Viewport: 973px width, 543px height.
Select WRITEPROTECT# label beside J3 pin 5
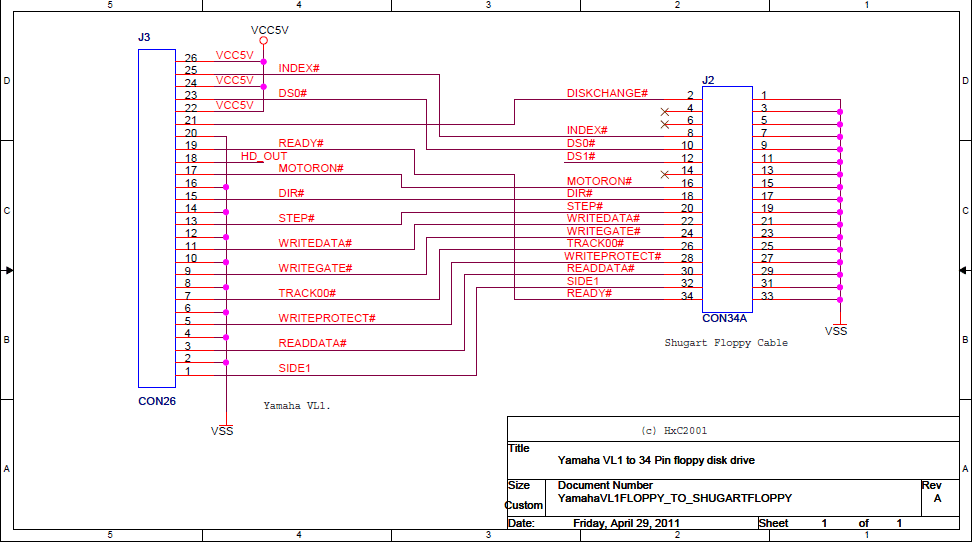click(326, 318)
